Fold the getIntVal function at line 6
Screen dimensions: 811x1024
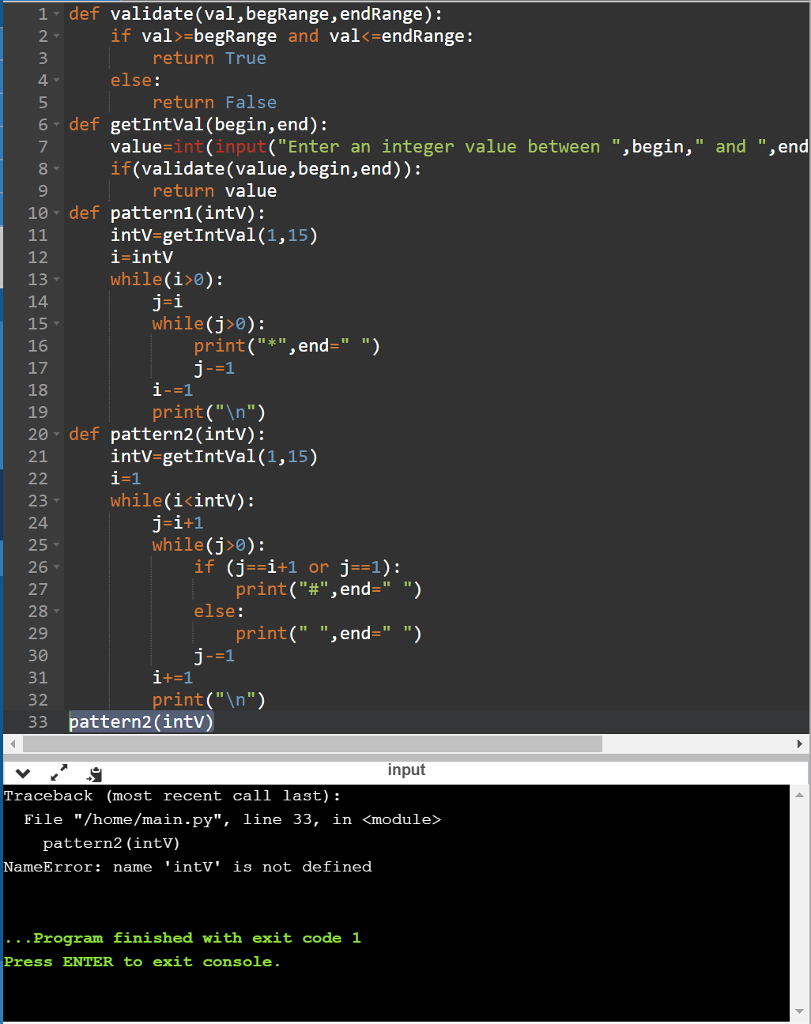coord(57,124)
